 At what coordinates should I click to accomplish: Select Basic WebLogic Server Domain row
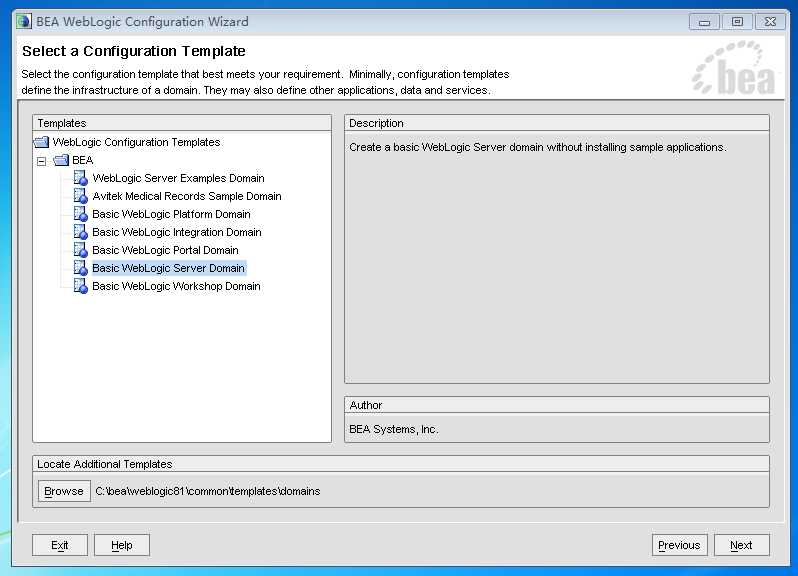(168, 268)
